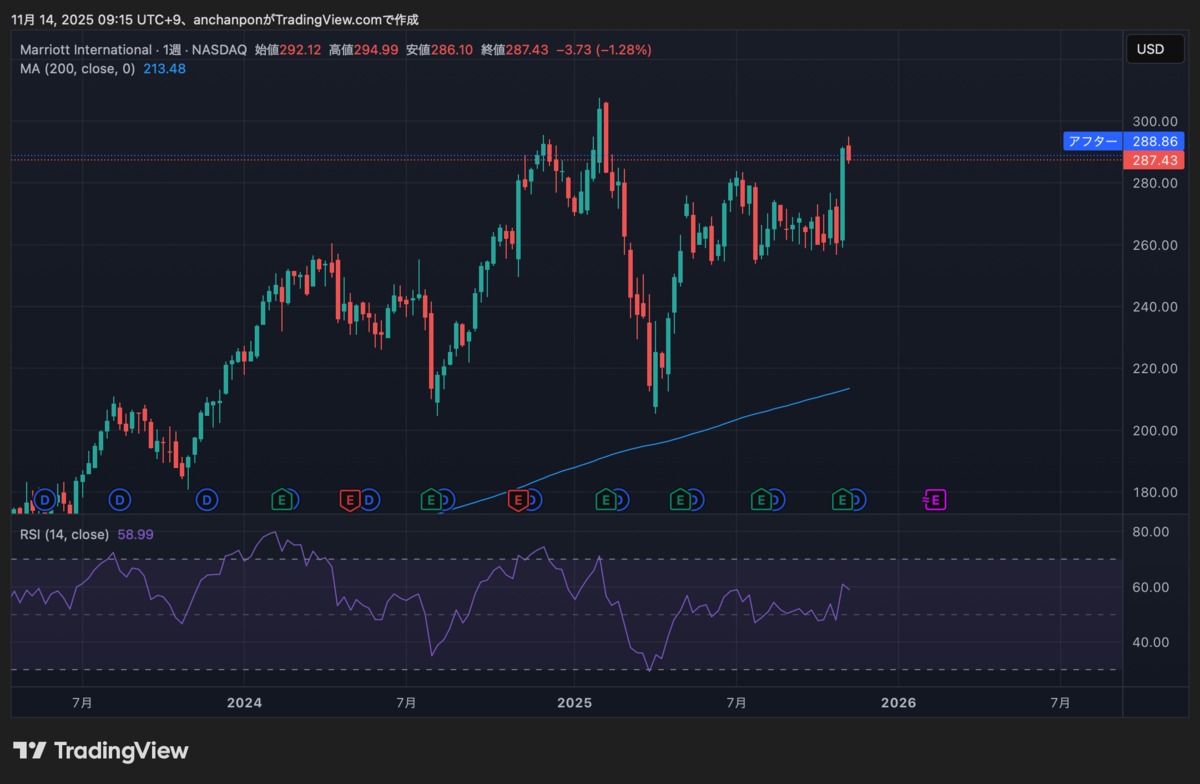Click the leftmost dividend D marker

(43, 498)
